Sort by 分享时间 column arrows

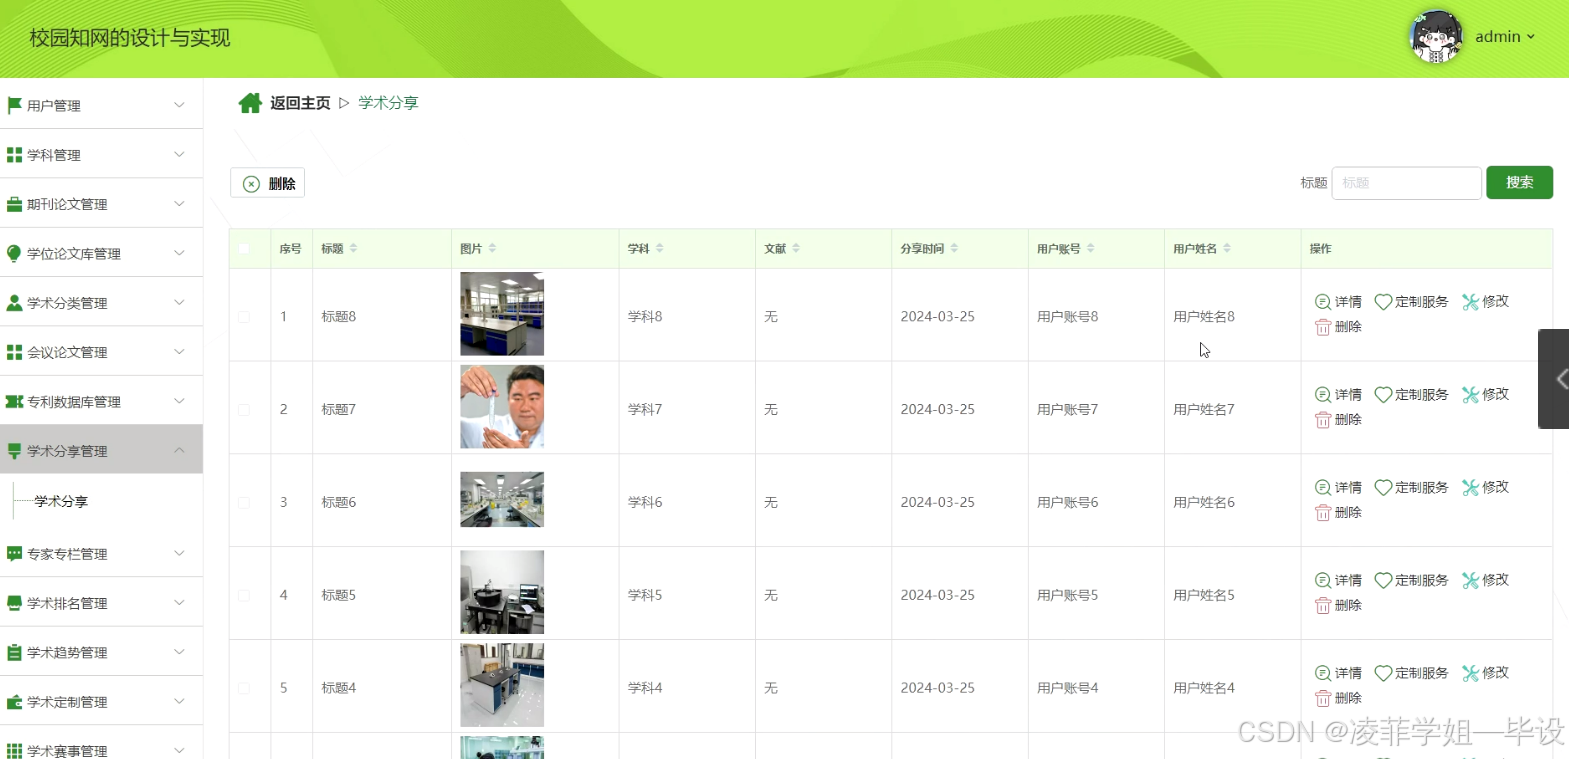[x=954, y=248]
